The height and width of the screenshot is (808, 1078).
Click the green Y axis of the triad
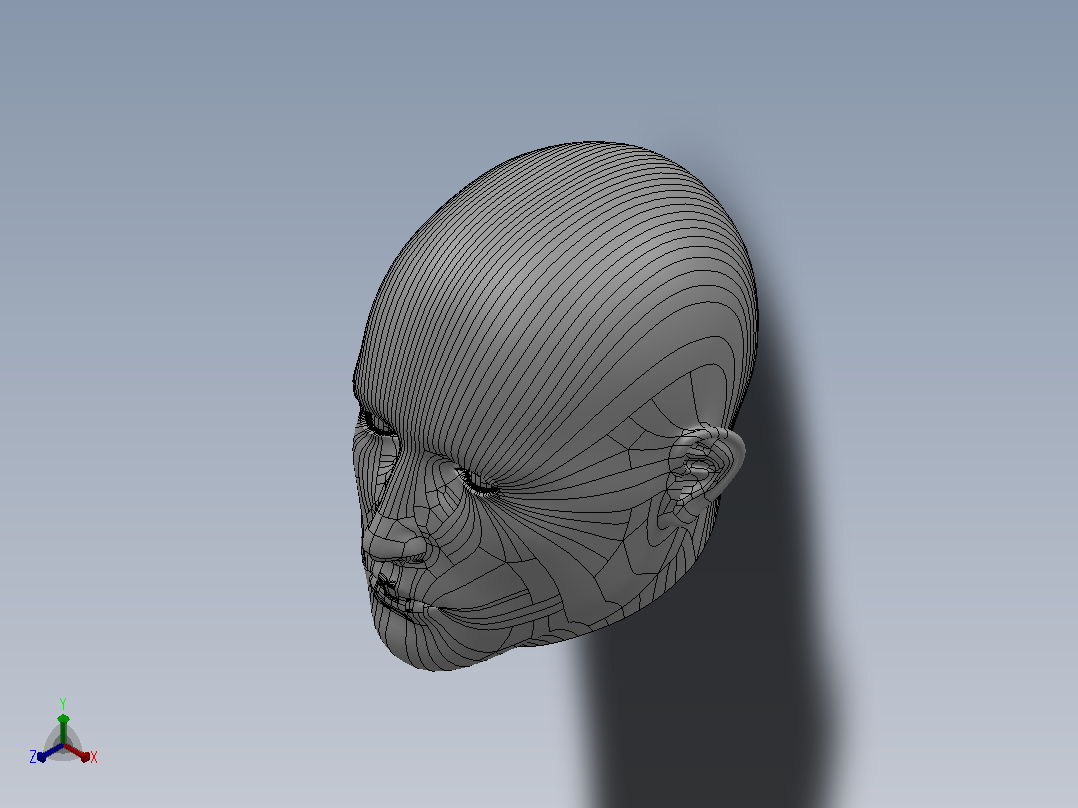click(63, 729)
